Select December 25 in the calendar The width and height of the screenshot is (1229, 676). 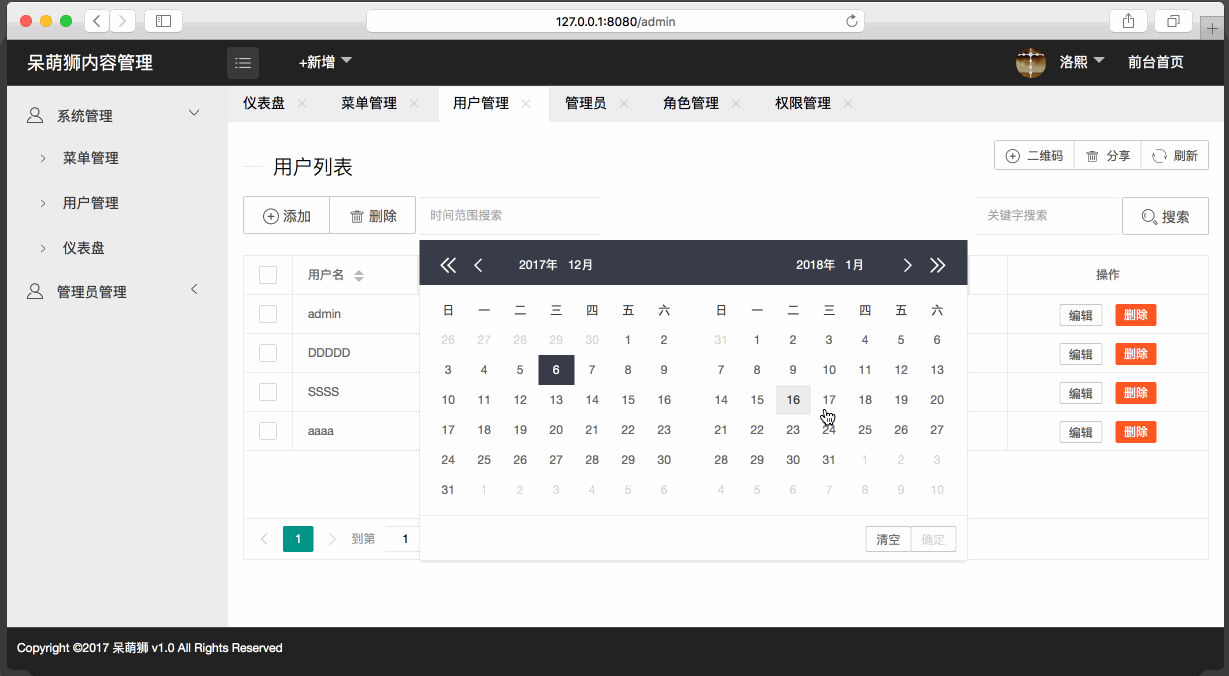pyautogui.click(x=484, y=460)
